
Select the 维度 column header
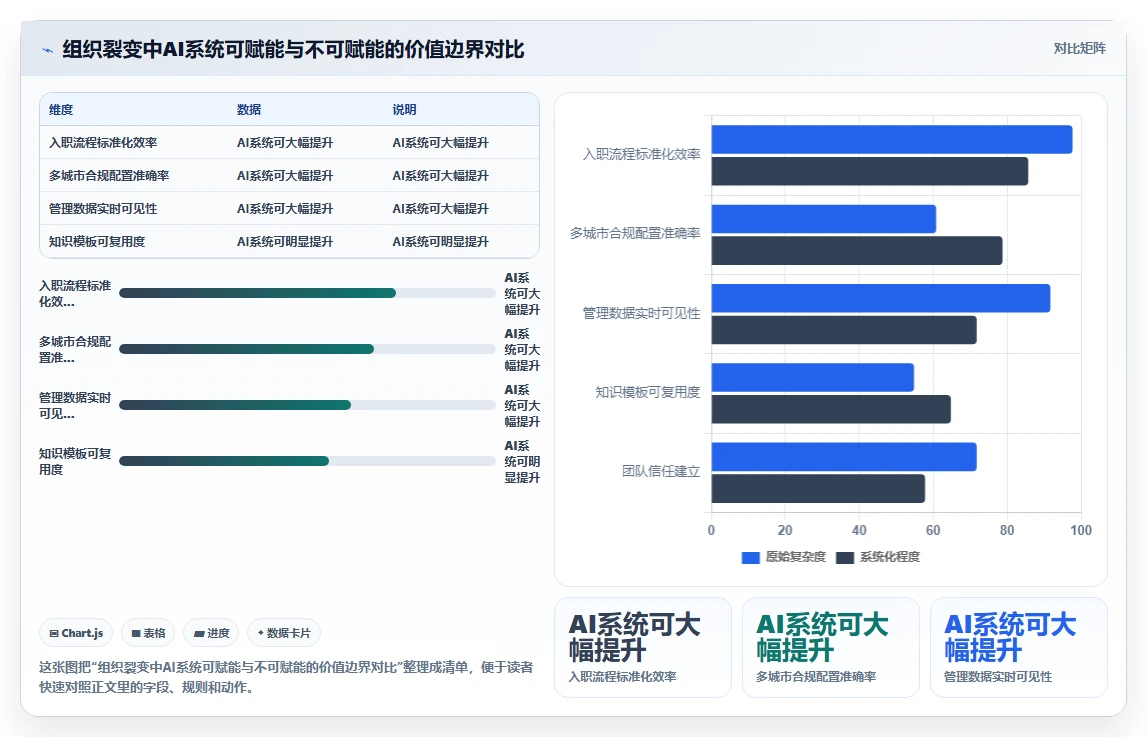(61, 110)
